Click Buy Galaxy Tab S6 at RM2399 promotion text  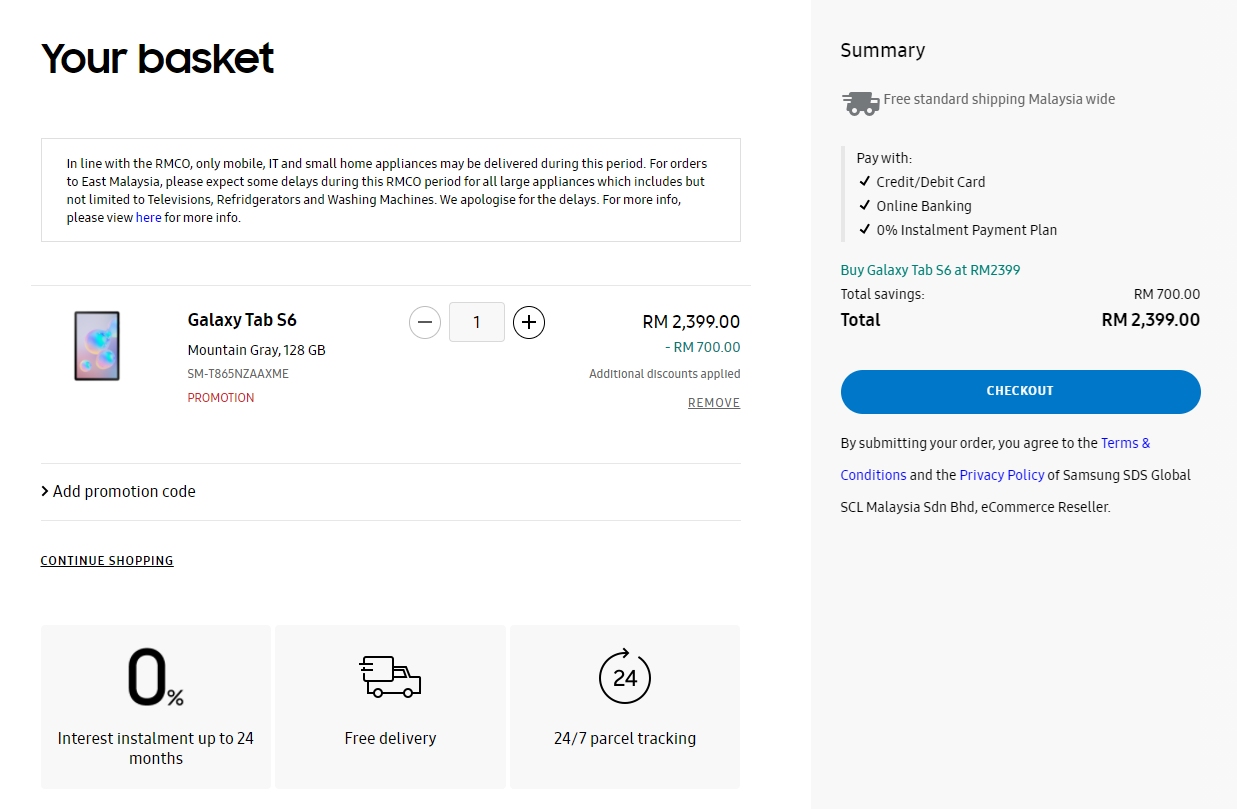click(x=930, y=270)
